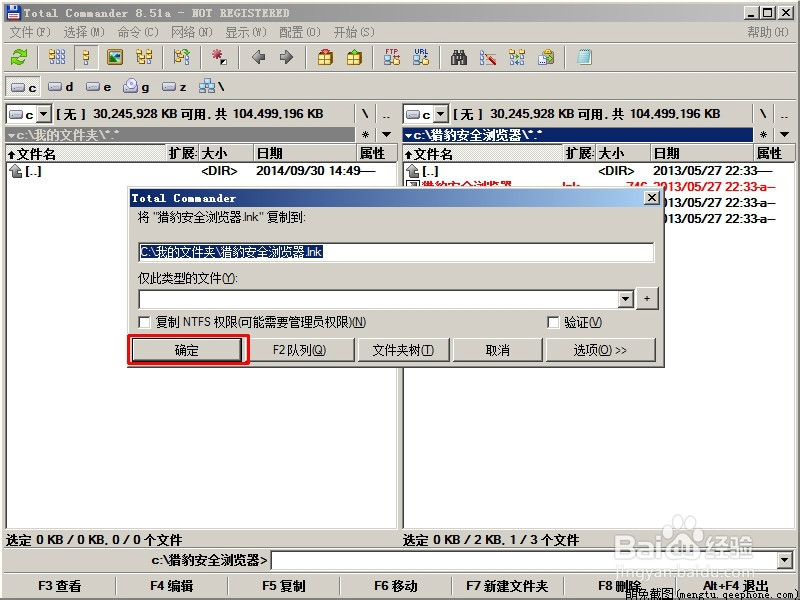800x600 pixels.
Task: Go back with the left arrow icon
Action: (x=259, y=57)
